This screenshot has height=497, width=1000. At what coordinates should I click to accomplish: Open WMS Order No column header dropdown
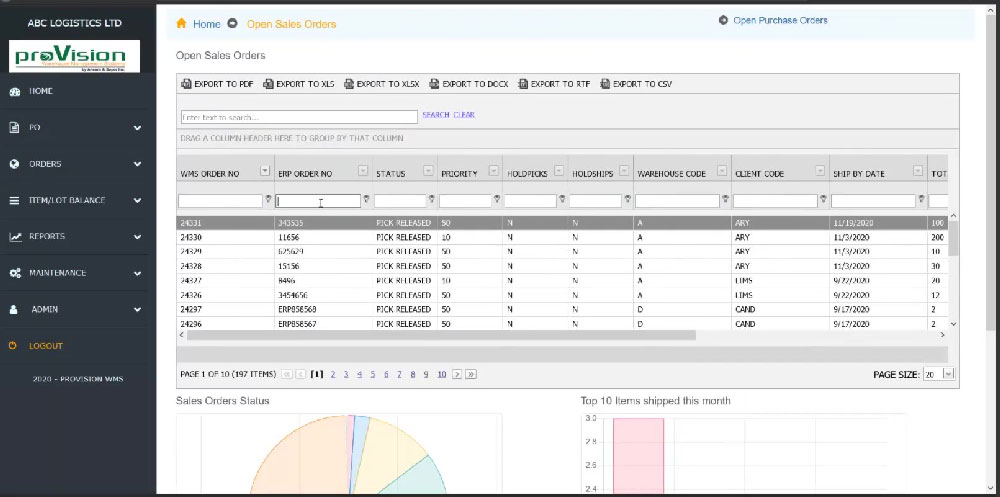click(x=265, y=171)
